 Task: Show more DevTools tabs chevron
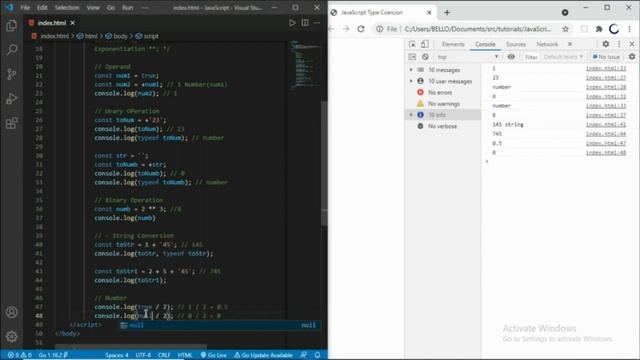570,44
